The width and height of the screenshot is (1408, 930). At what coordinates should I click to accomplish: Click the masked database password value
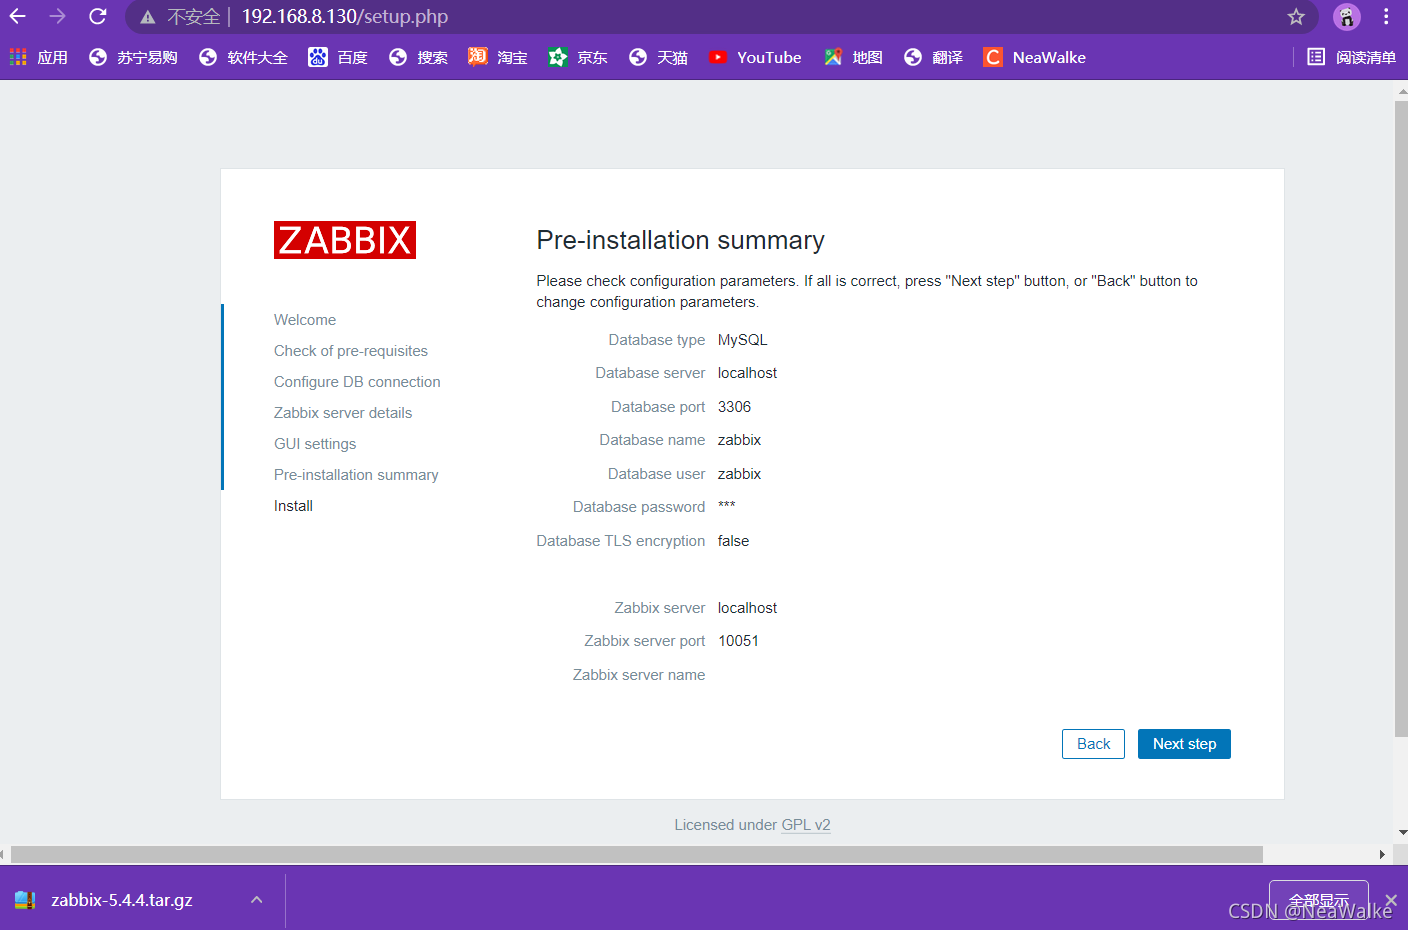click(x=727, y=506)
